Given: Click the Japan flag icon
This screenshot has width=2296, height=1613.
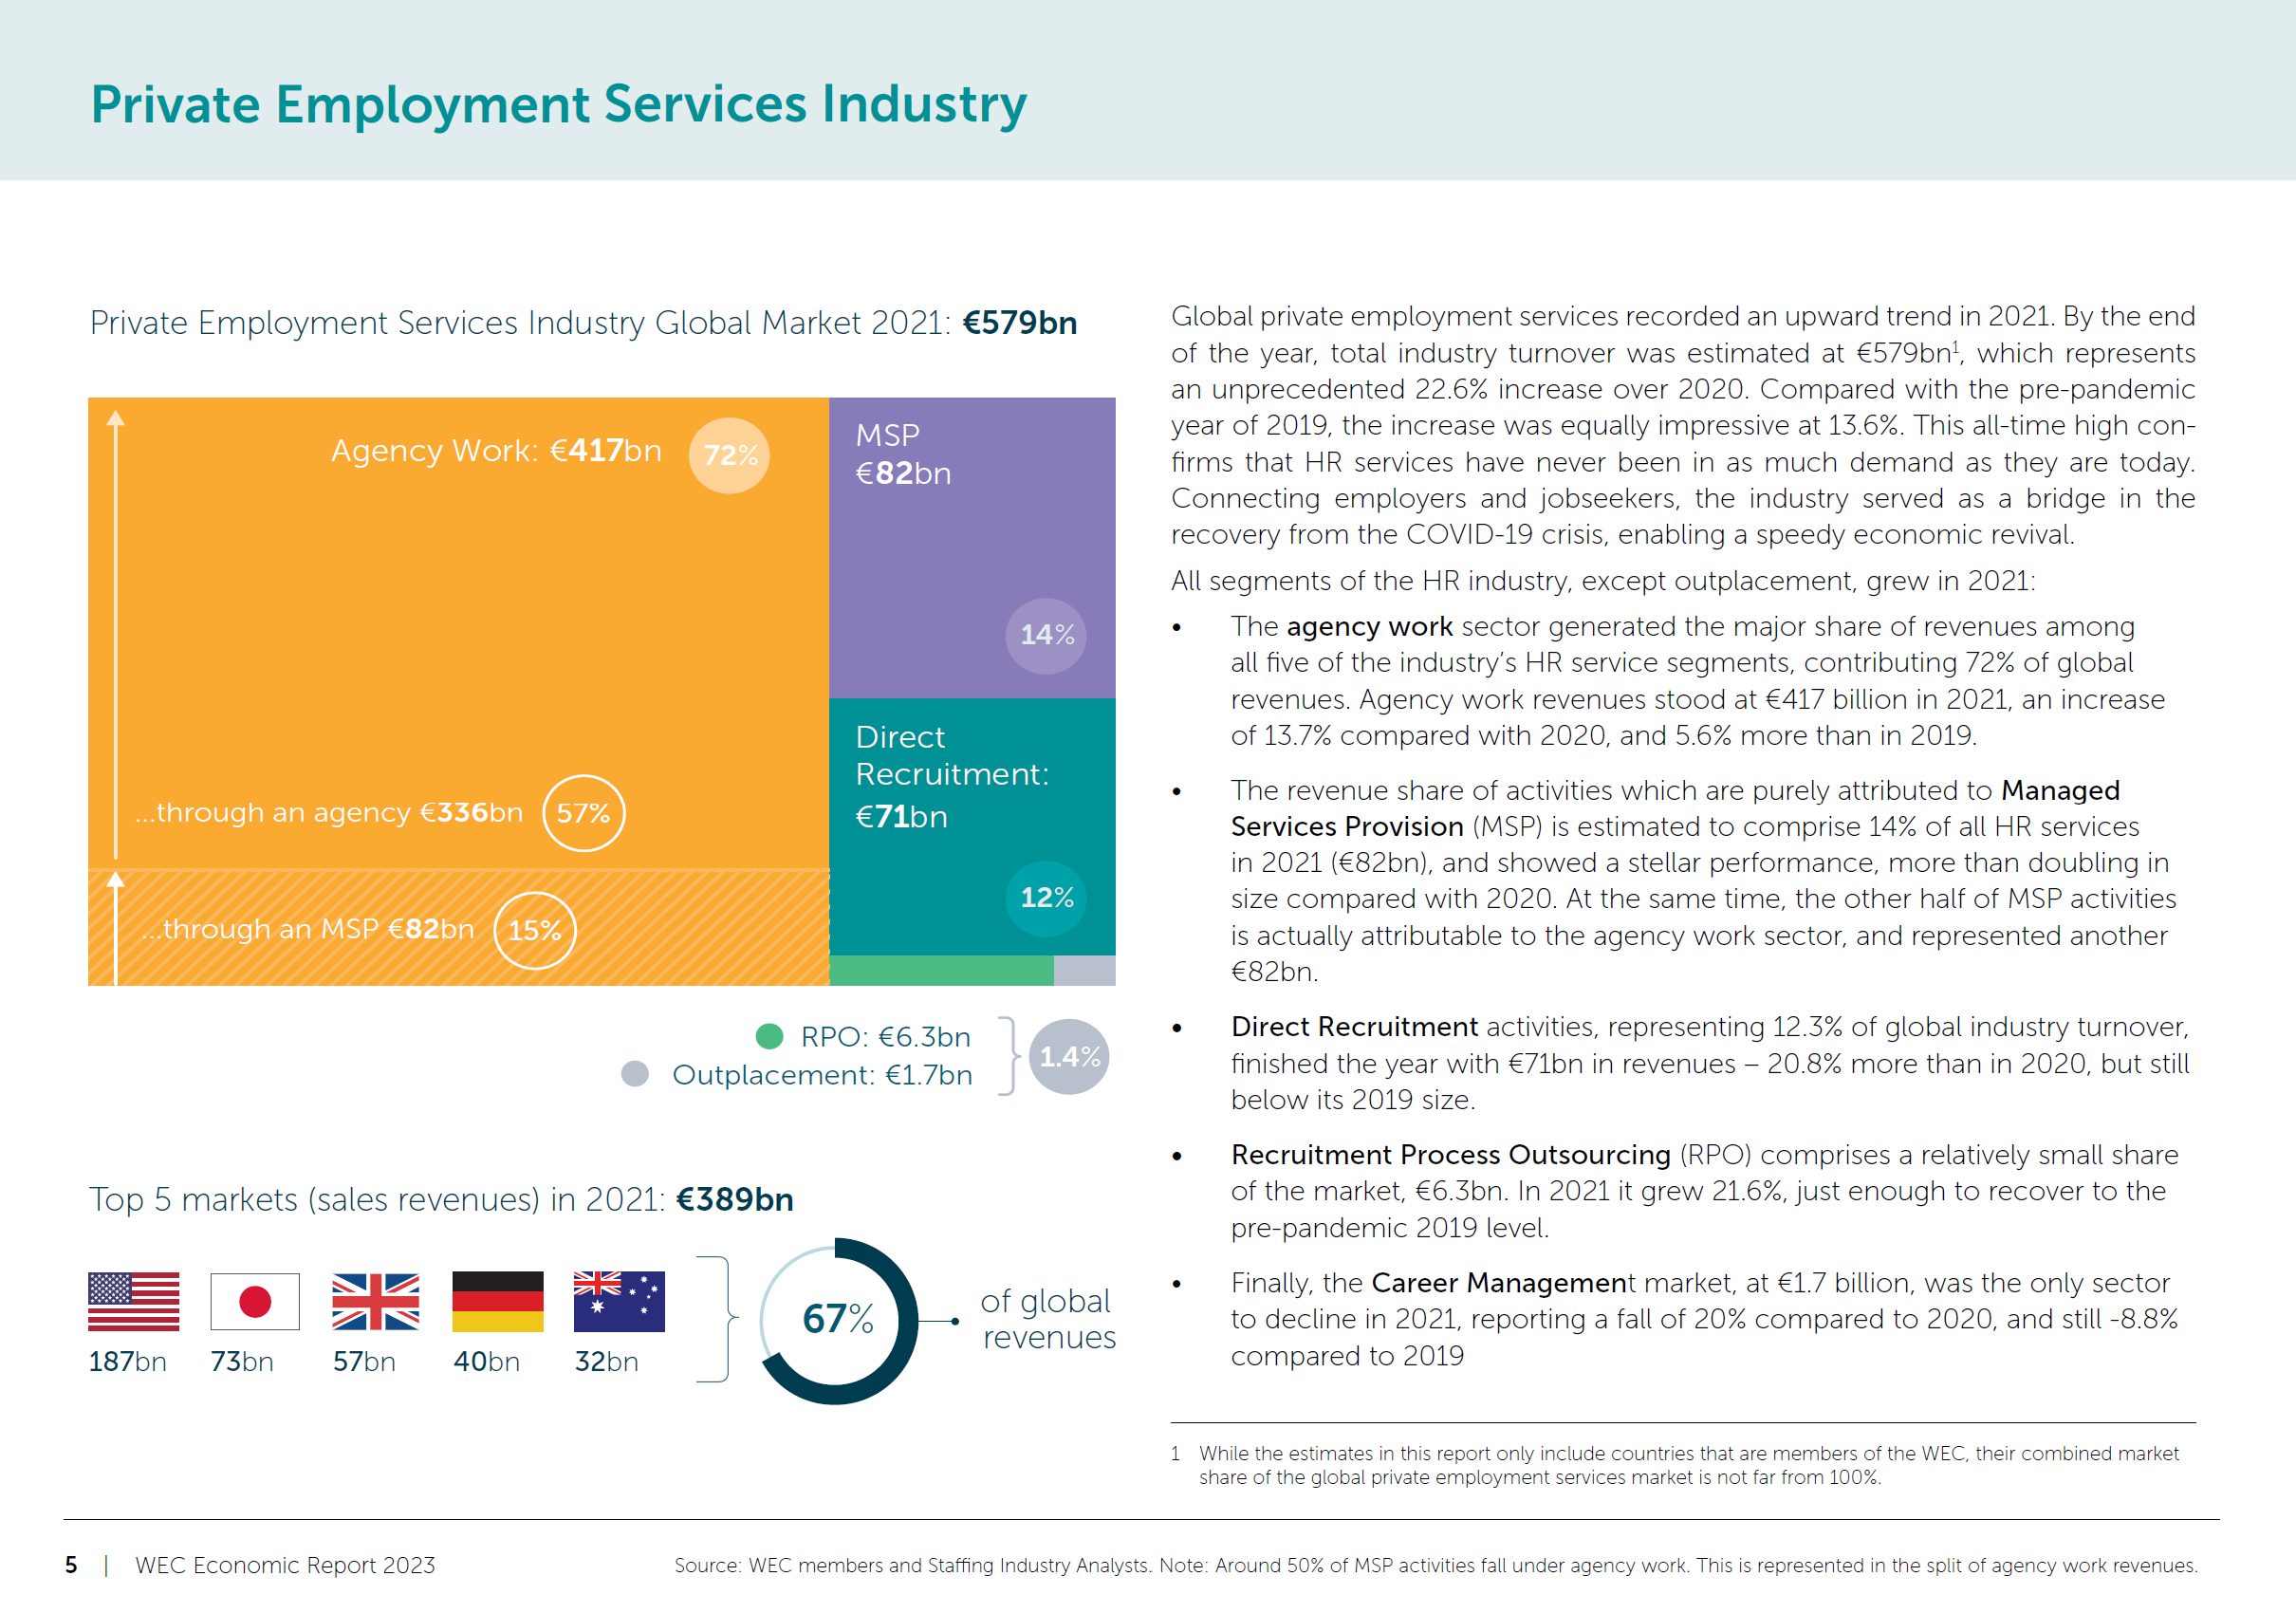Looking at the screenshot, I should coord(255,1301).
